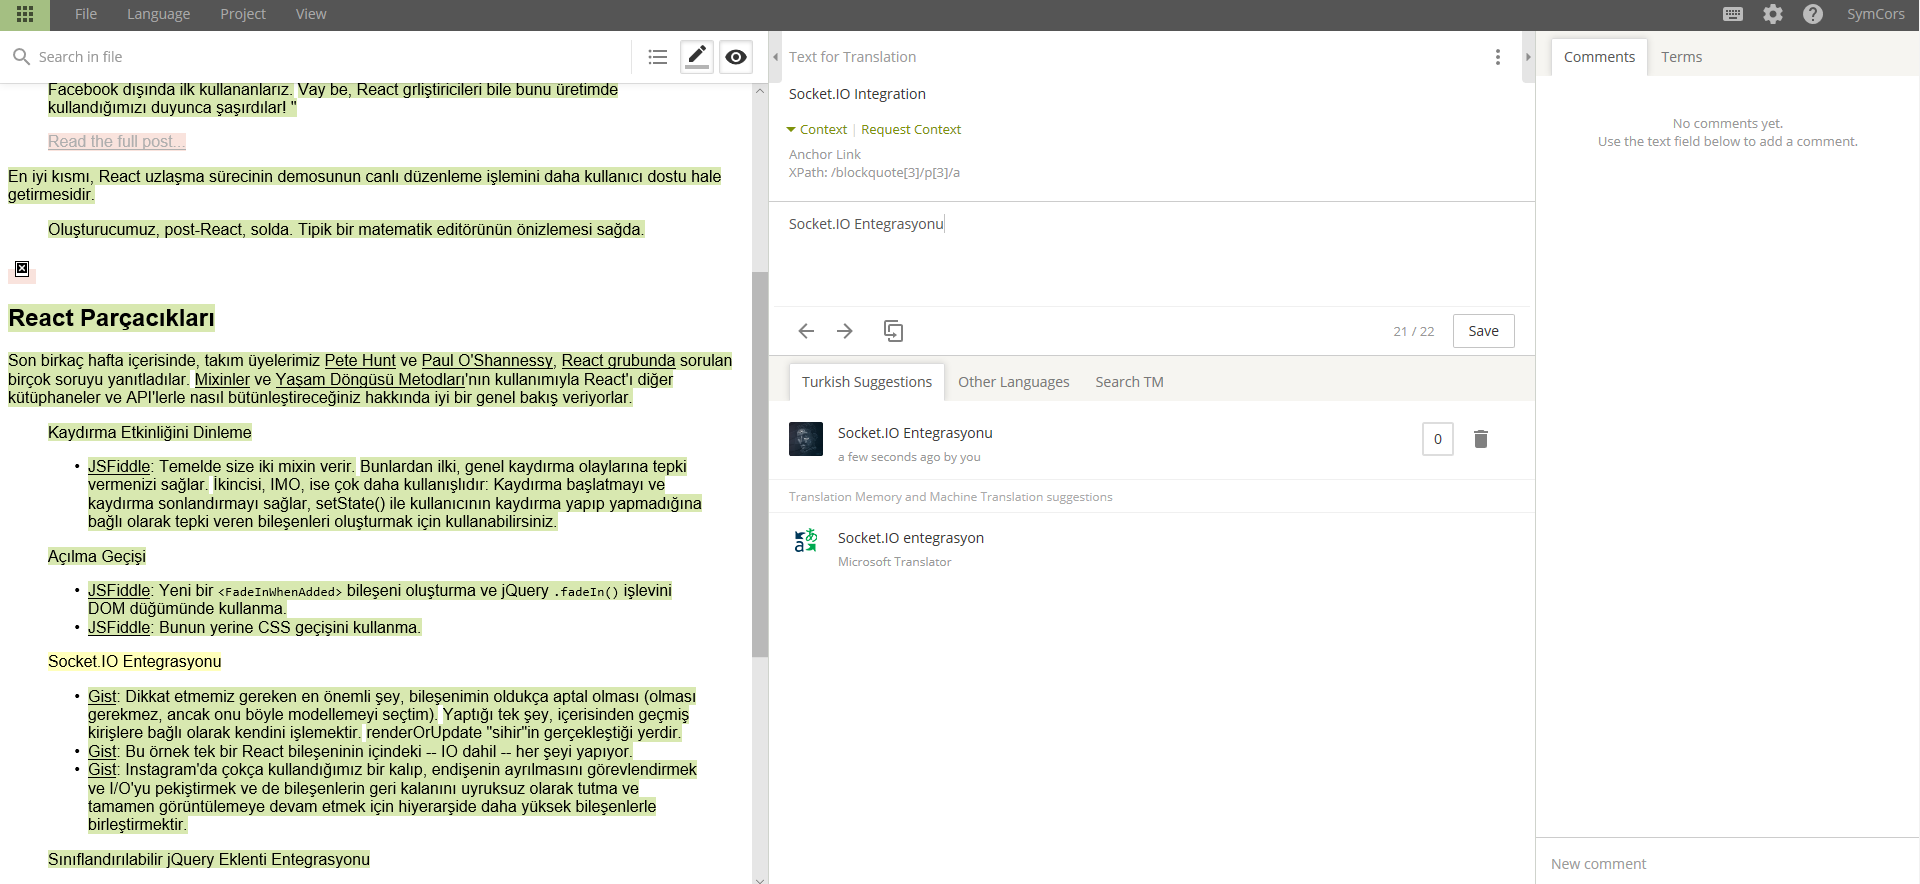Image resolution: width=1920 pixels, height=884 pixels.
Task: Switch to the Terms tab
Action: pos(1682,57)
